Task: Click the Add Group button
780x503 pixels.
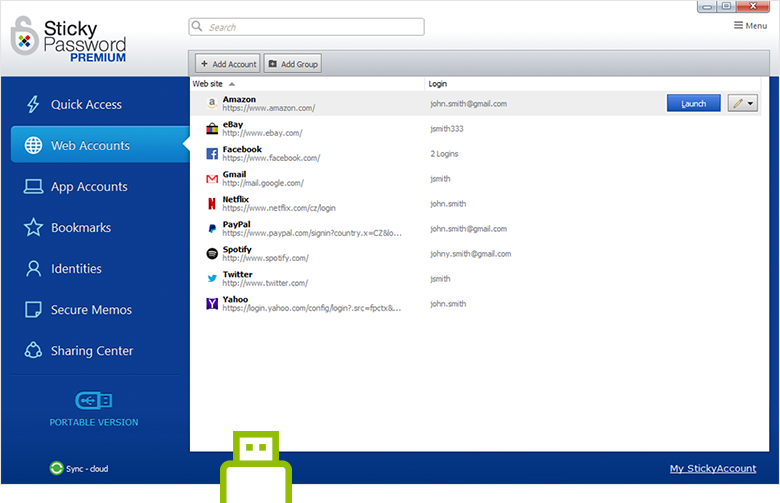Action: pyautogui.click(x=292, y=64)
